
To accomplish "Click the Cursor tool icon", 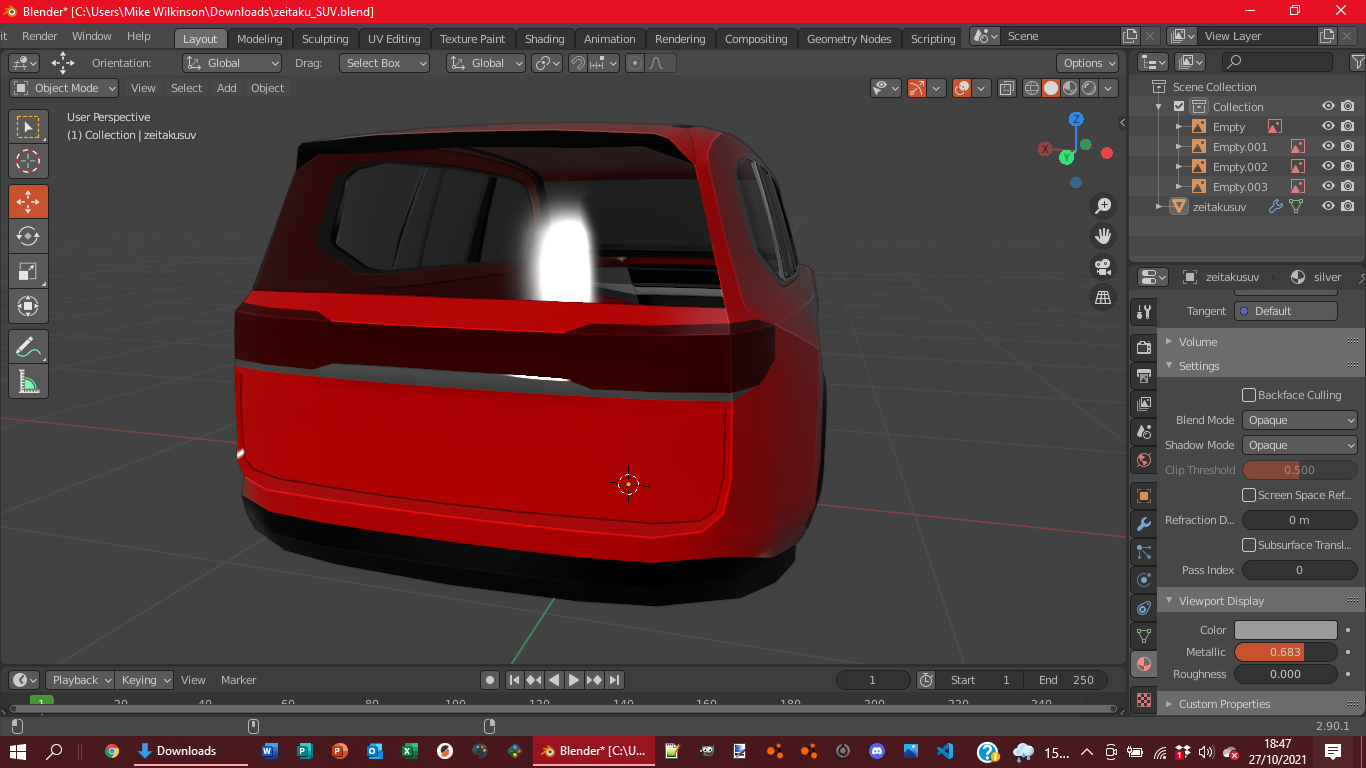I will click(x=28, y=161).
